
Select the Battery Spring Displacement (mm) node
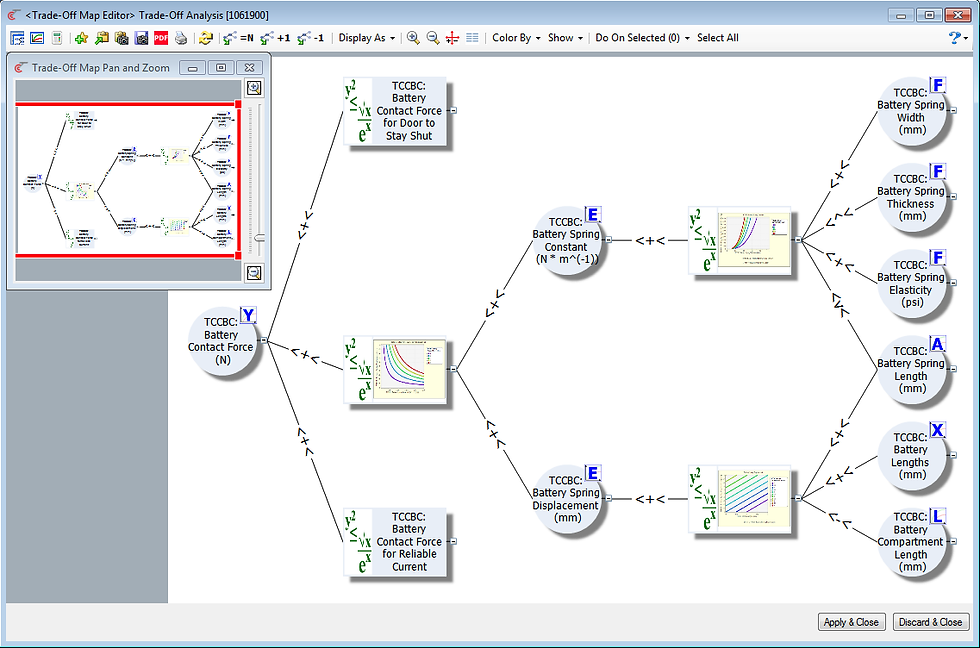566,499
